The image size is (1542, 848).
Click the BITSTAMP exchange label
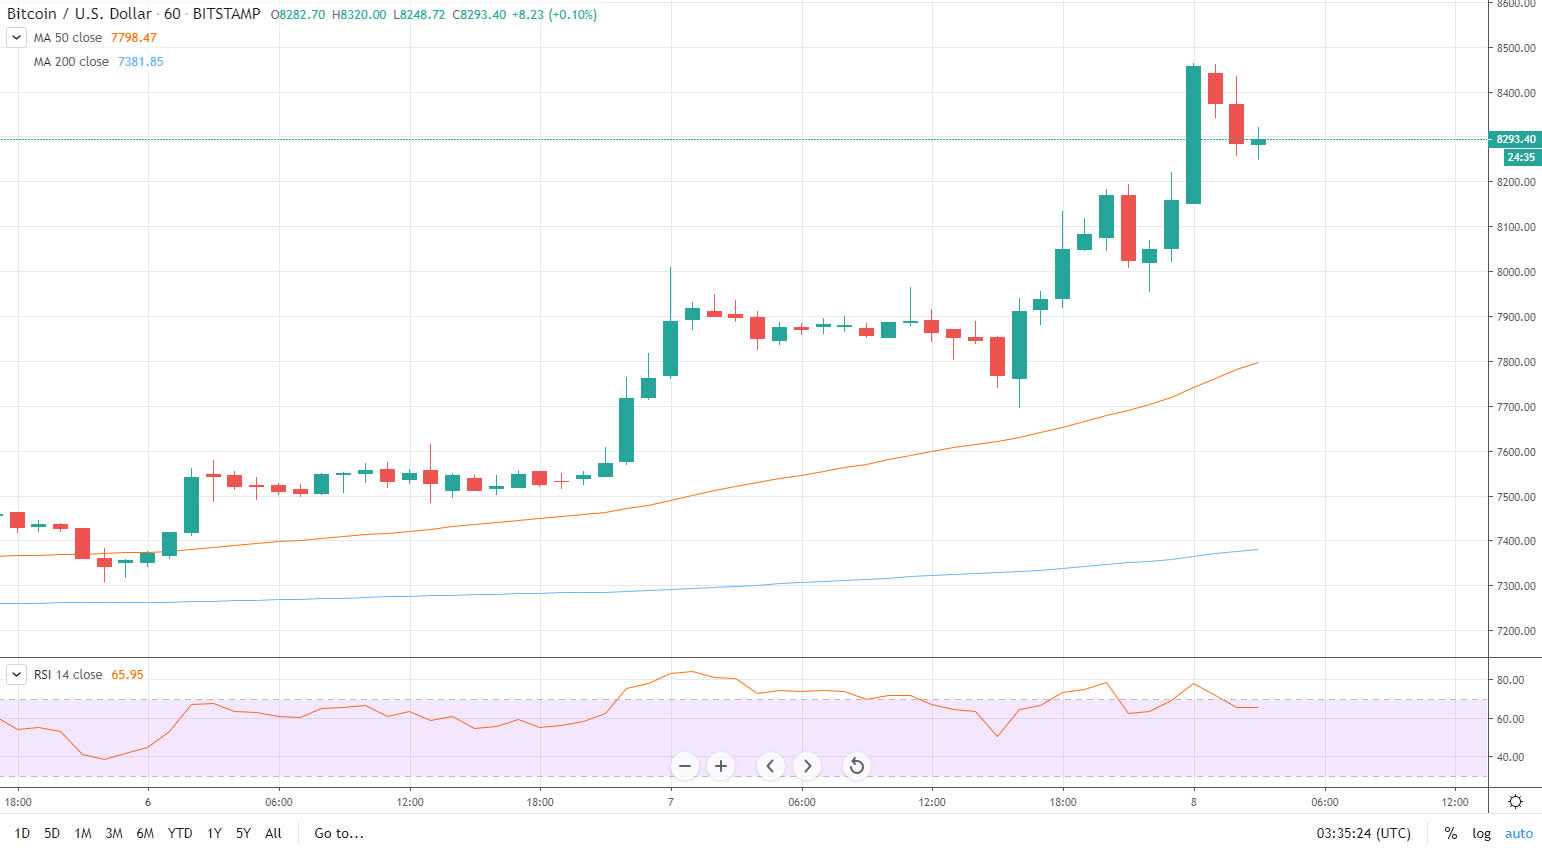tap(227, 14)
